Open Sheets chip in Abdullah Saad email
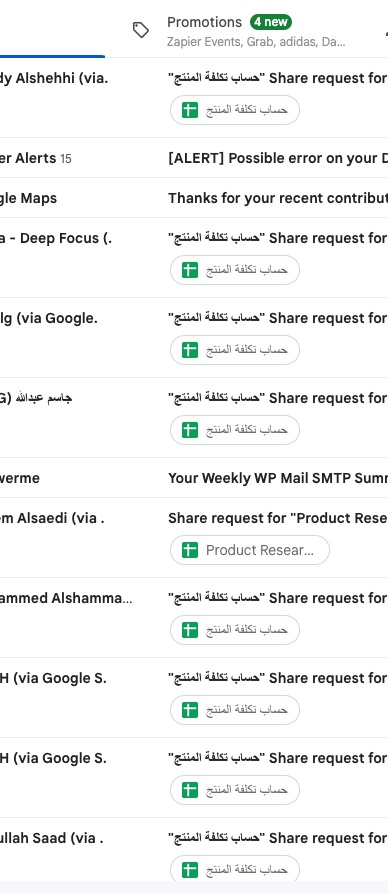This screenshot has width=388, height=894. pos(235,869)
